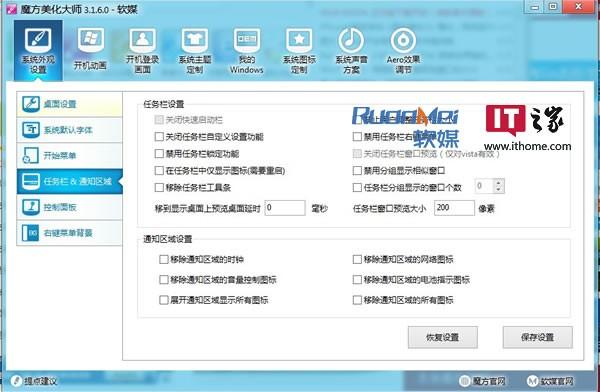Screen dimensions: 600x392
Task: Select 系统默认字体 in the sidebar
Action: pyautogui.click(x=70, y=130)
